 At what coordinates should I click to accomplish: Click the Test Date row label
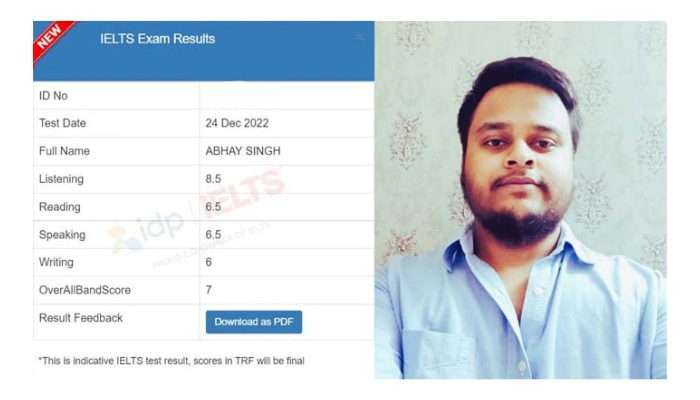[x=62, y=123]
